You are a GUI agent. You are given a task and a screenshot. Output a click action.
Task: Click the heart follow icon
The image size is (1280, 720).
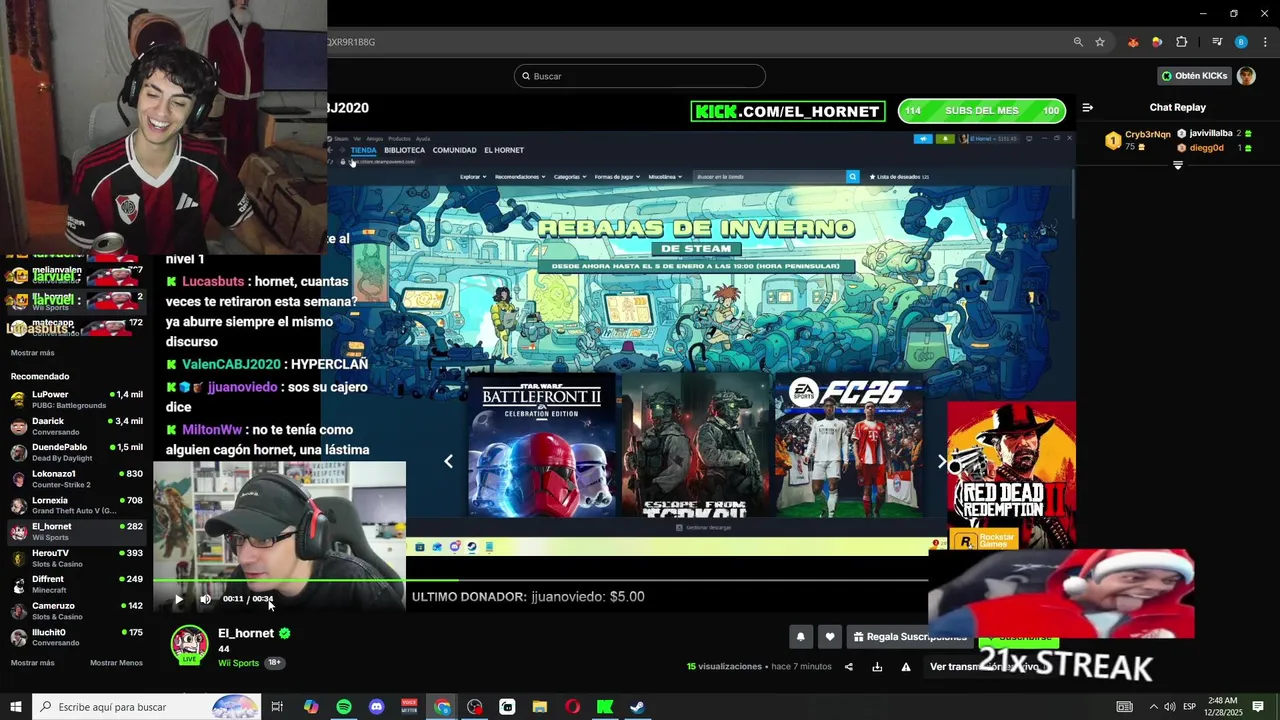[829, 636]
